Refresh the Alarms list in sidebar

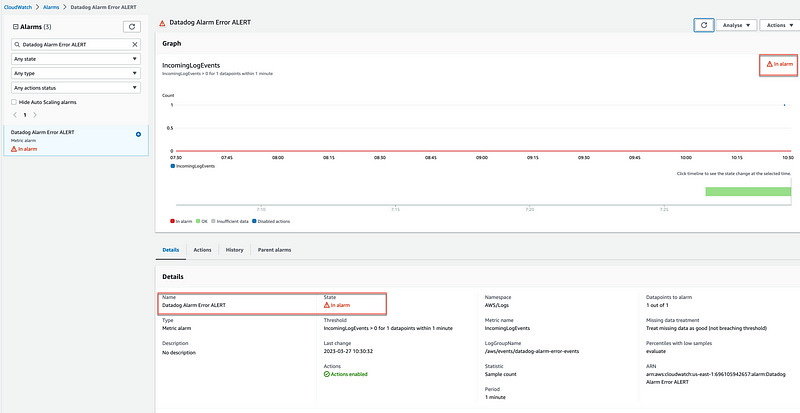point(132,27)
